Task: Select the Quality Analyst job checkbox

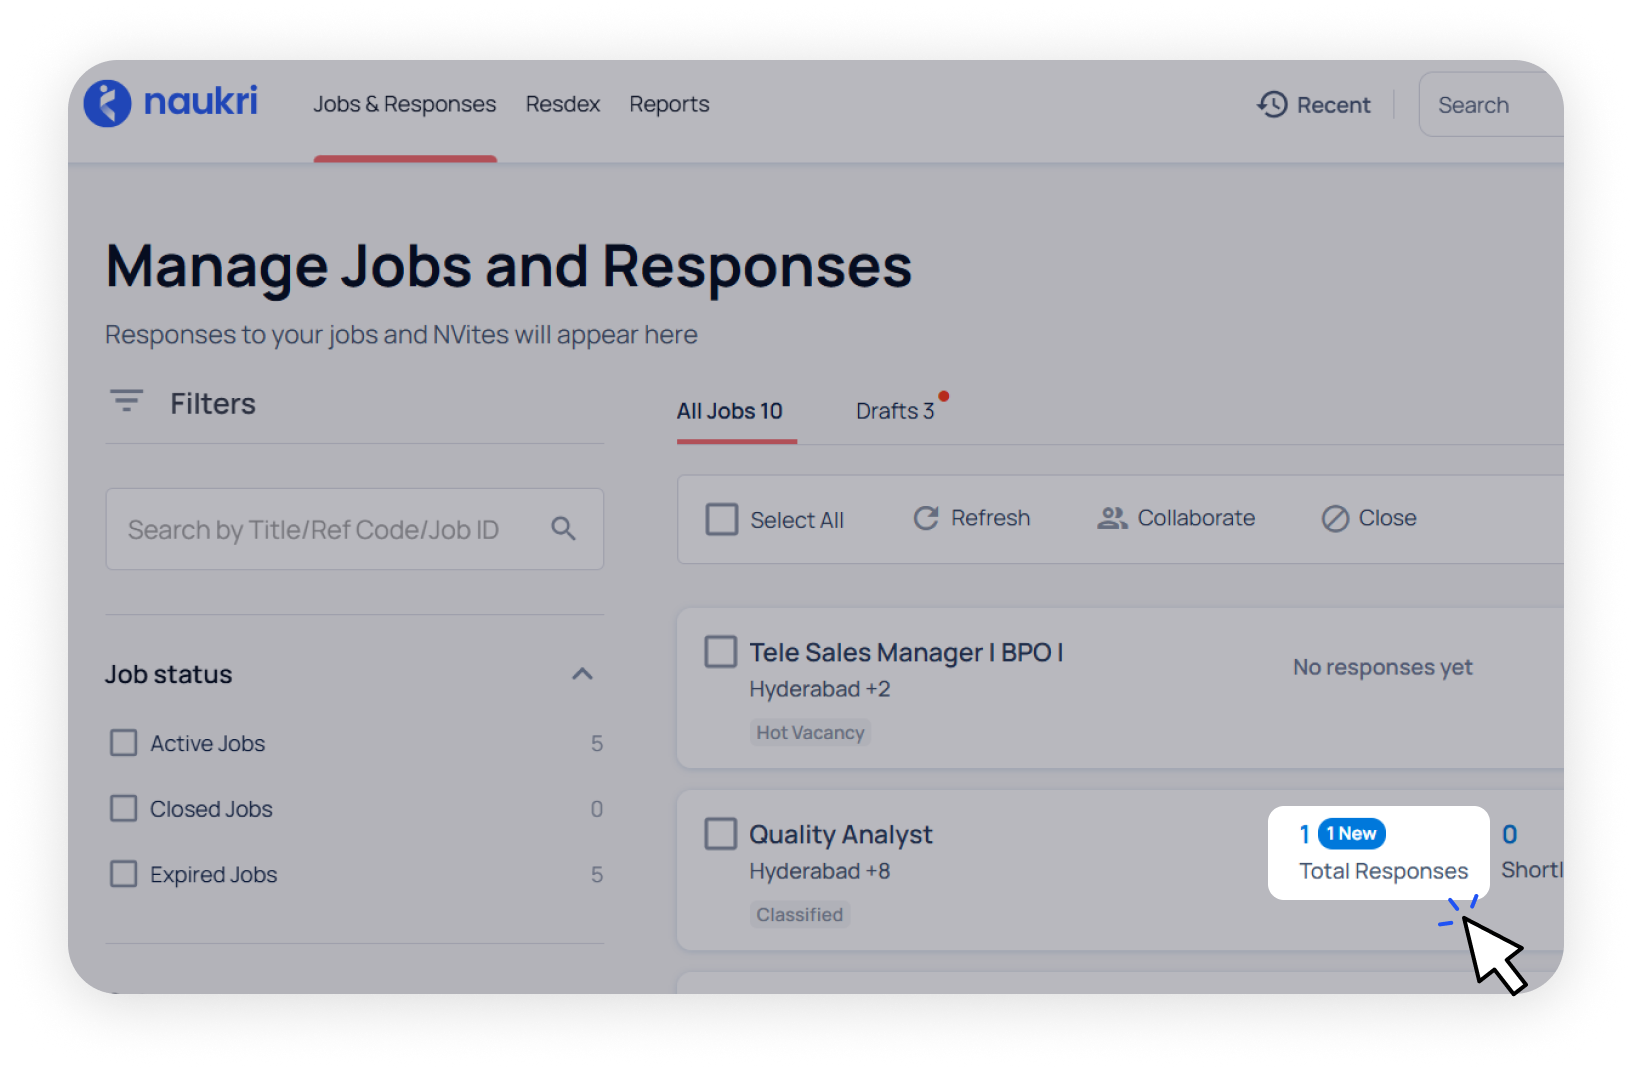Action: [721, 834]
